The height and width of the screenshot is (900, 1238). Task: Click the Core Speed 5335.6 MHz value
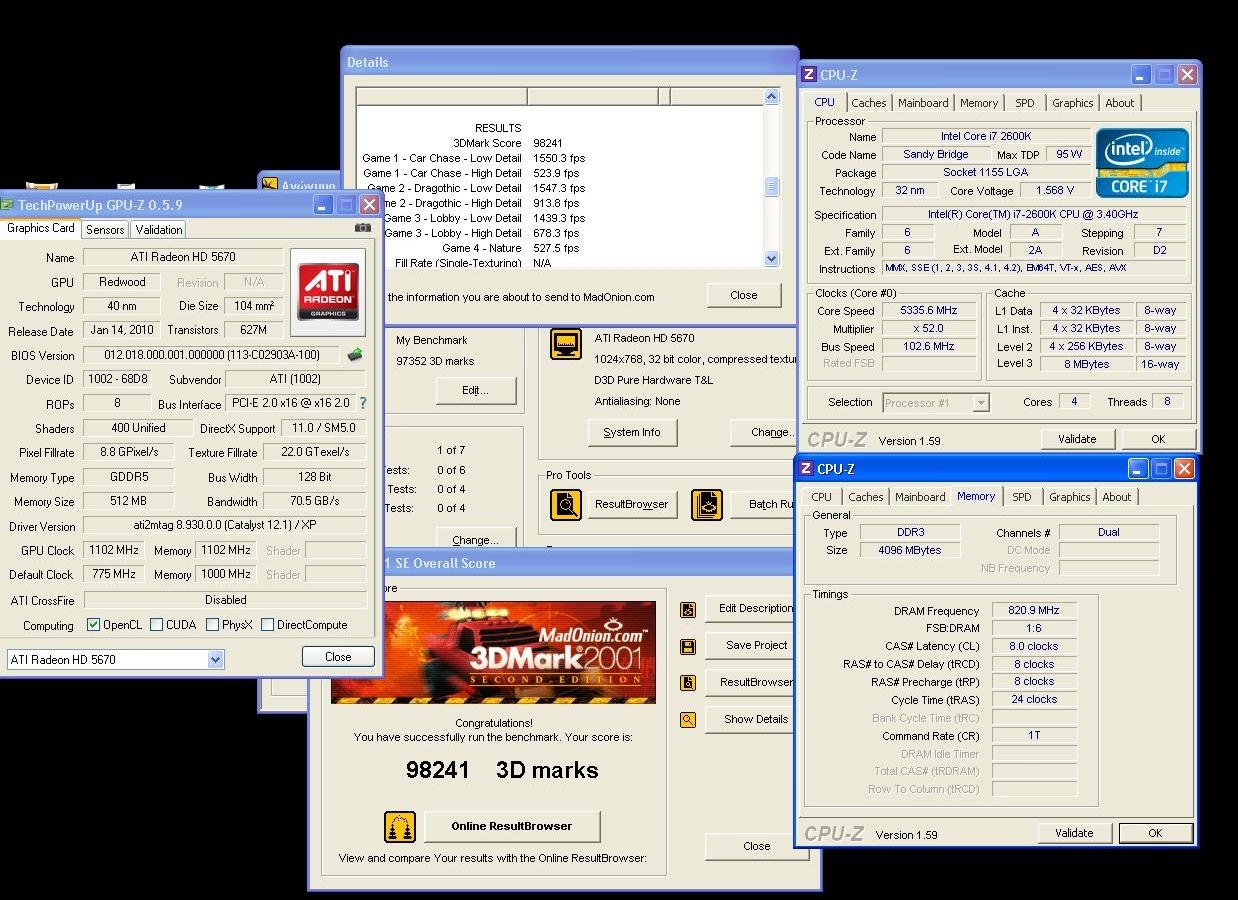pos(929,311)
